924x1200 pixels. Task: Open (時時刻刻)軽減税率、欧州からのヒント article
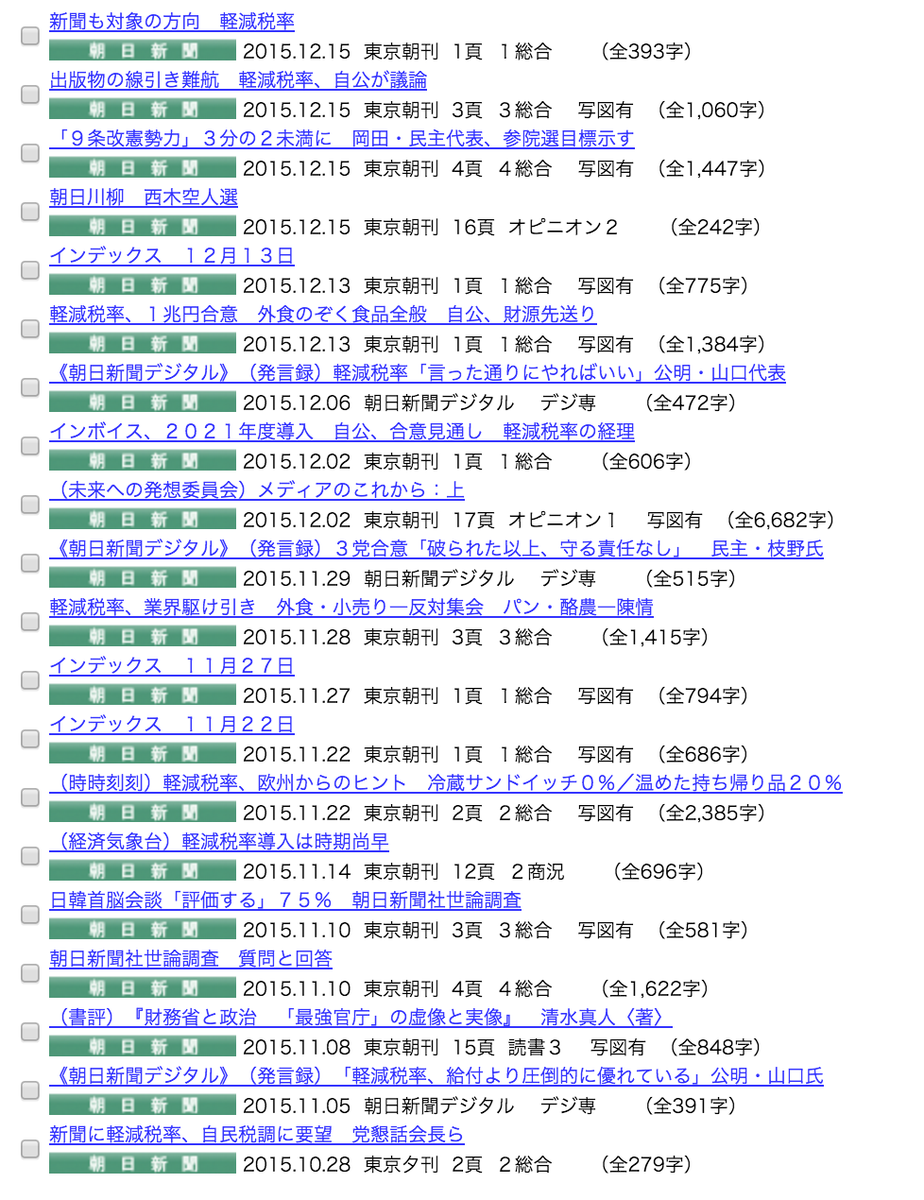click(446, 782)
